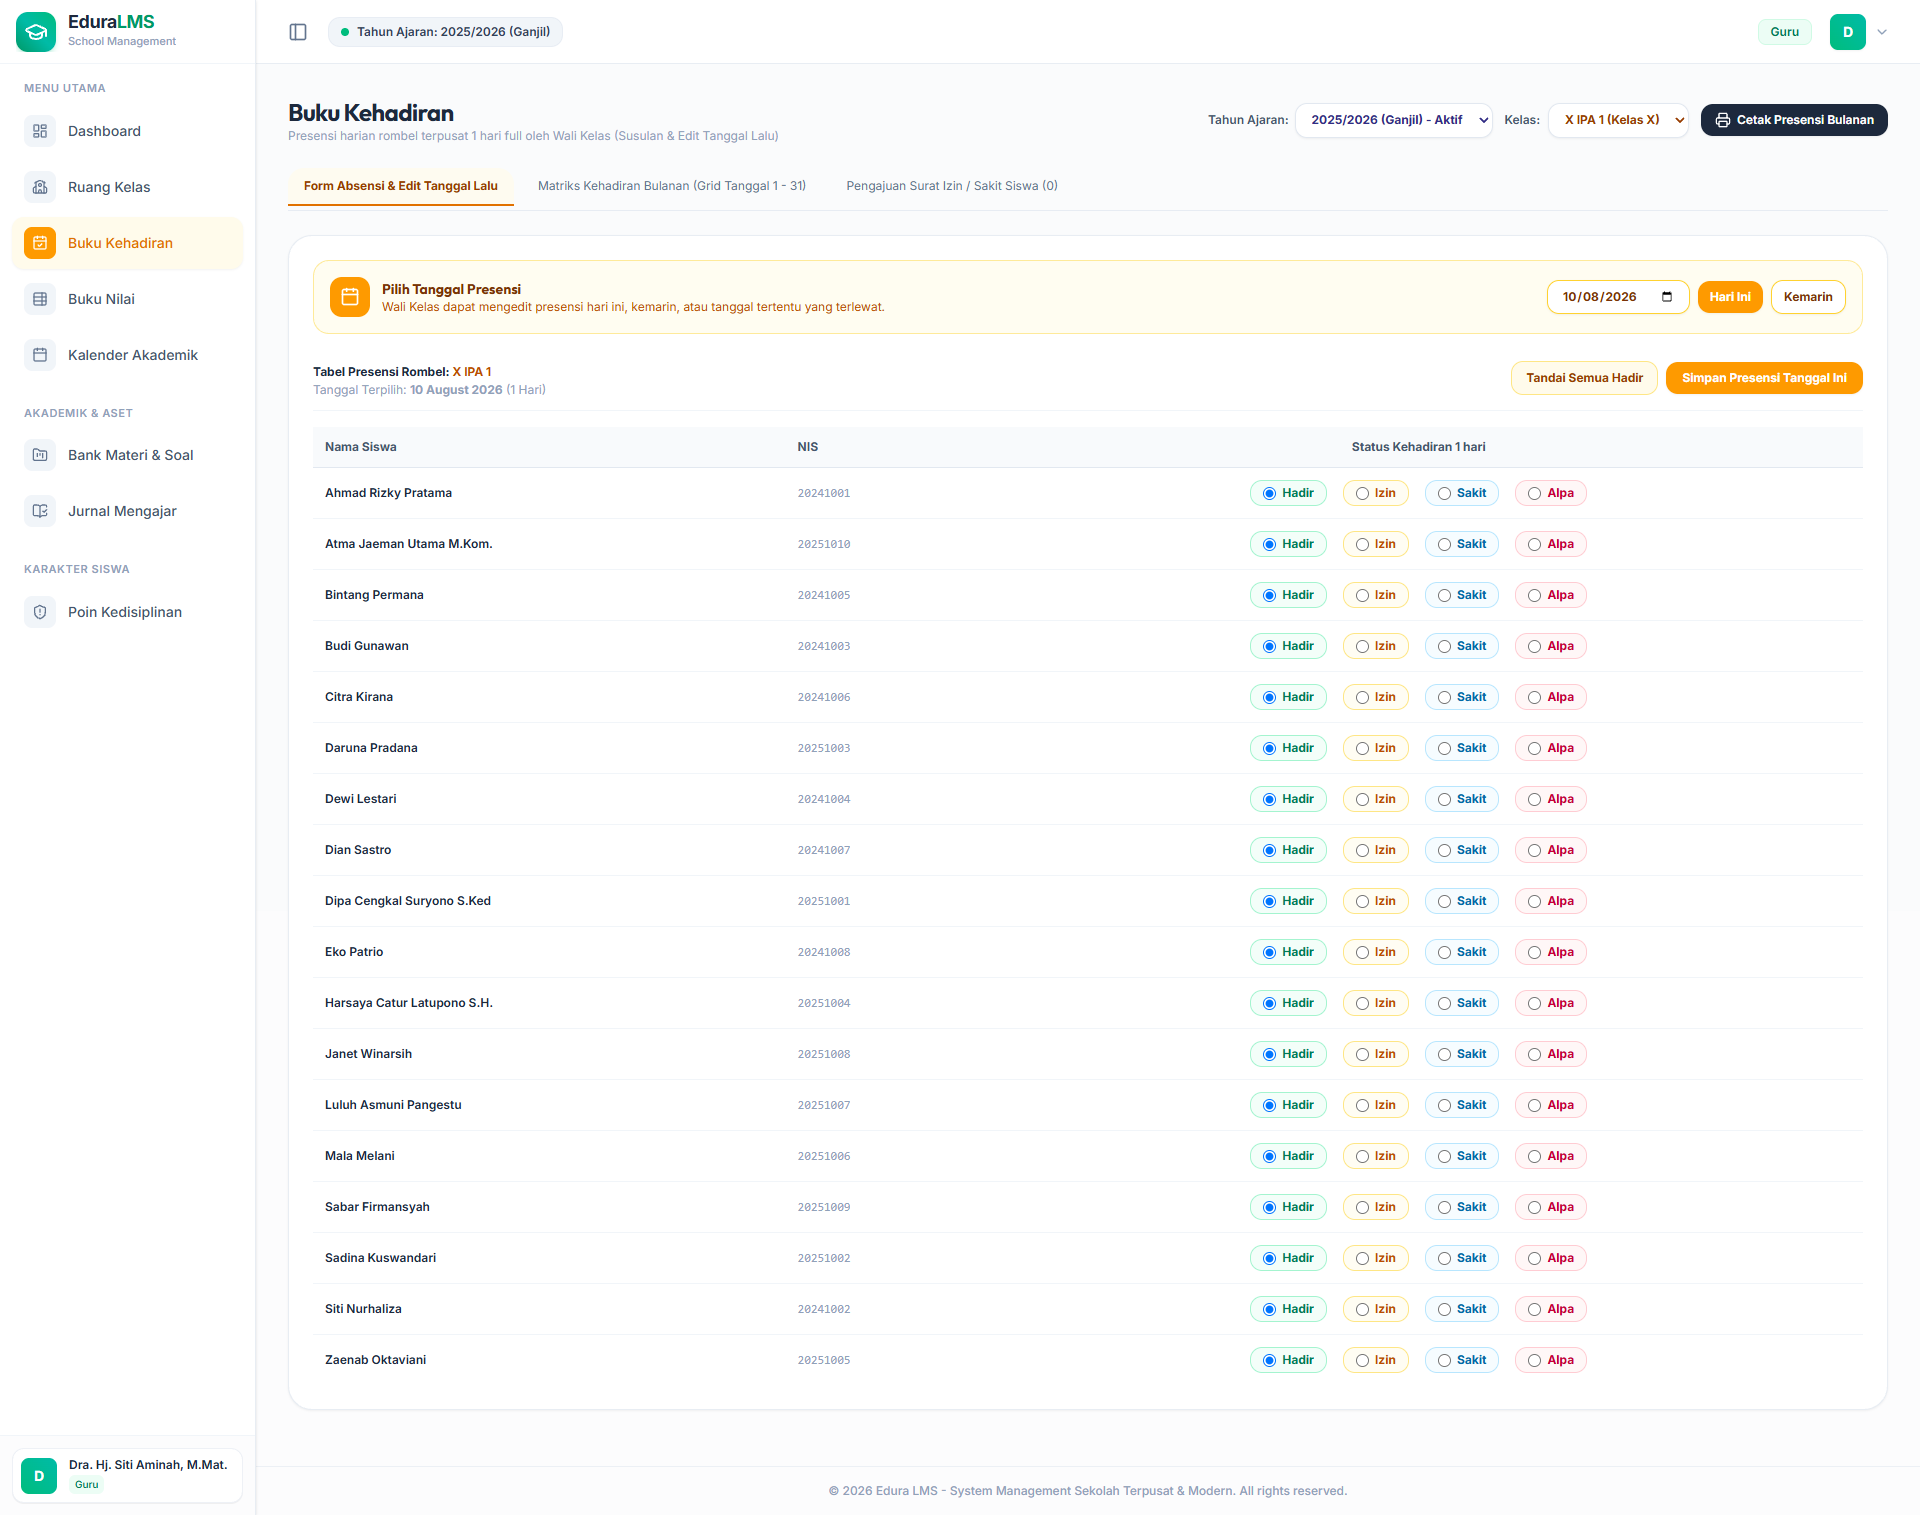Mark Citra Kirana as Alpa
The width and height of the screenshot is (1920, 1515).
point(1551,697)
